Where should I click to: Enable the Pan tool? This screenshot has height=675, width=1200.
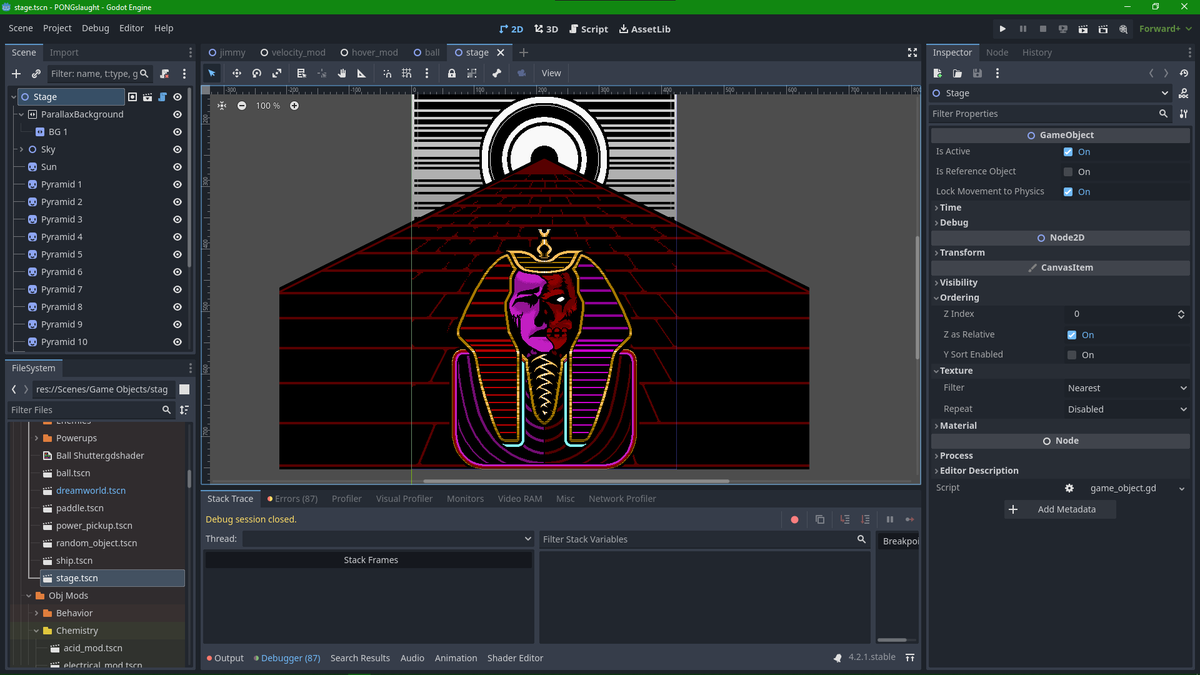point(343,72)
